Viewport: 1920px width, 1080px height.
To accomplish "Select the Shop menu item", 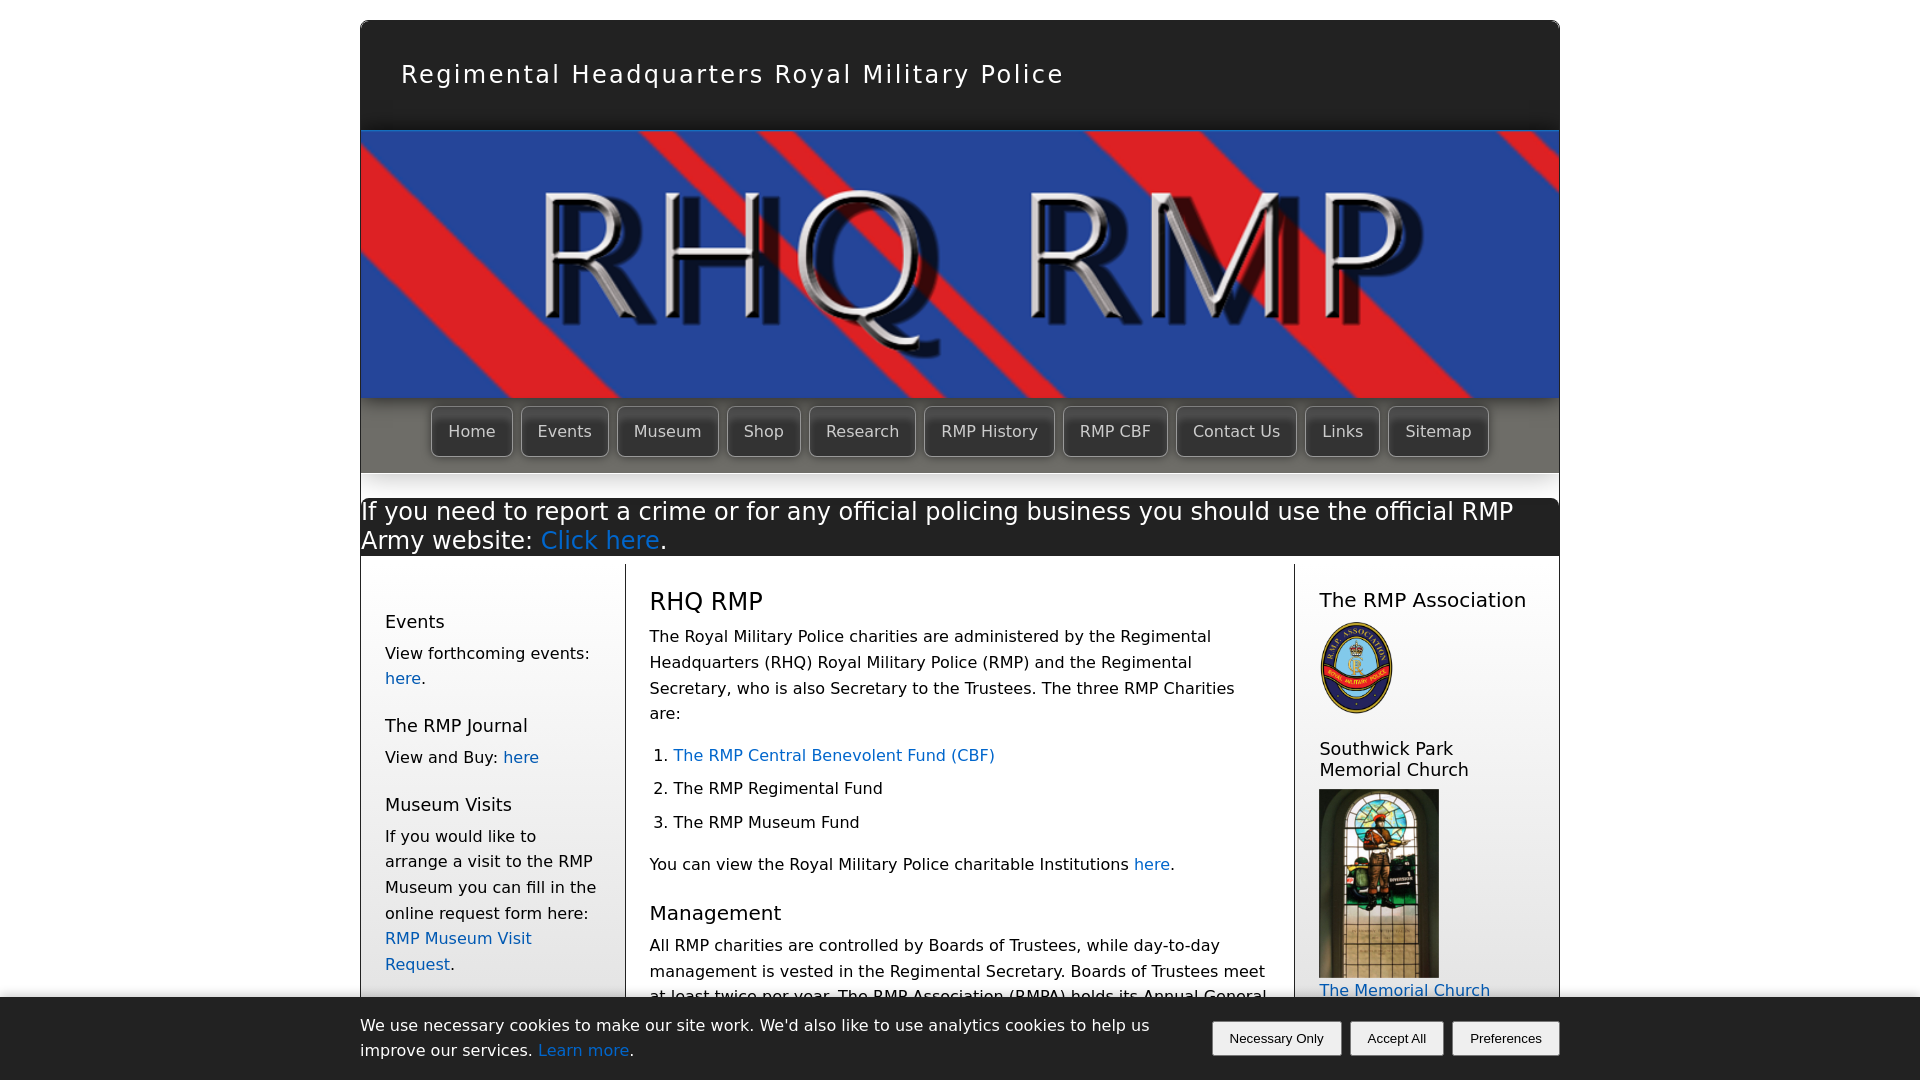I will click(764, 432).
